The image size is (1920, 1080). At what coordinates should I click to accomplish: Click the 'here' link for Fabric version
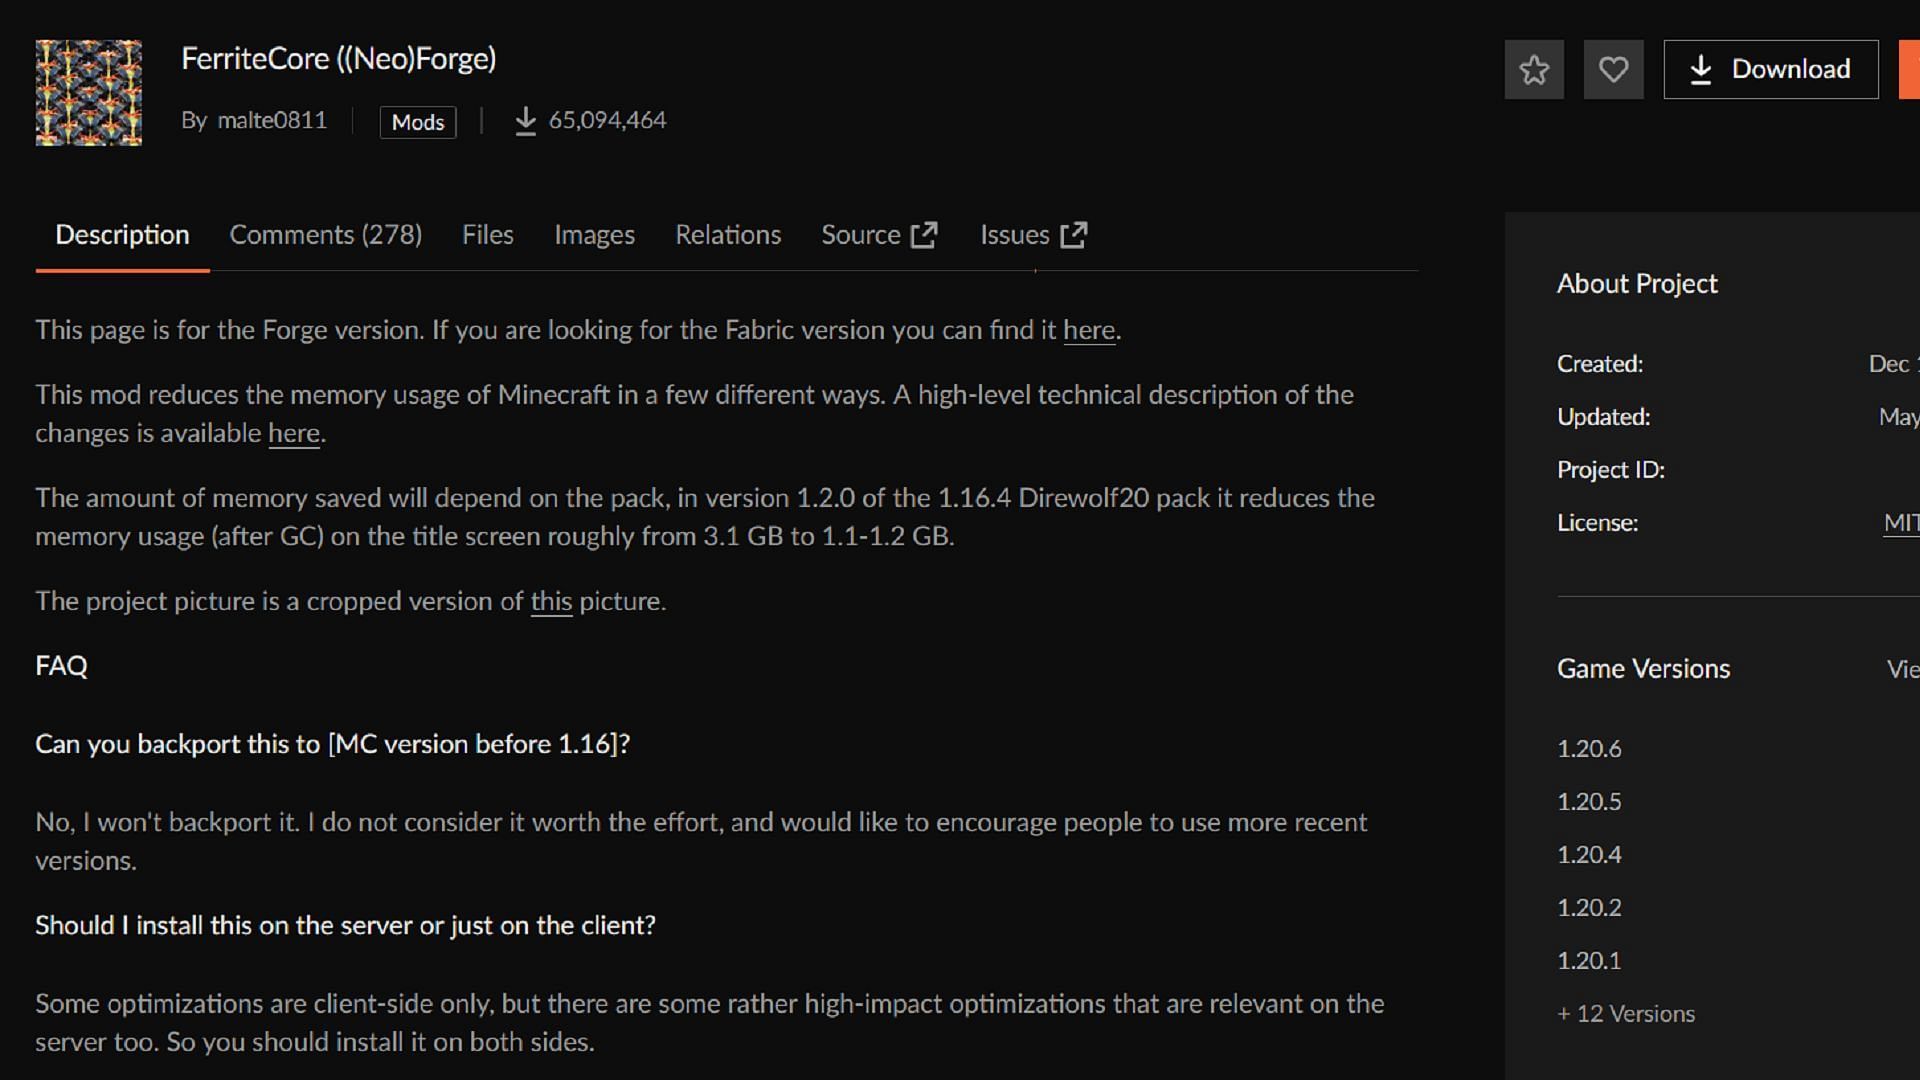point(1089,328)
